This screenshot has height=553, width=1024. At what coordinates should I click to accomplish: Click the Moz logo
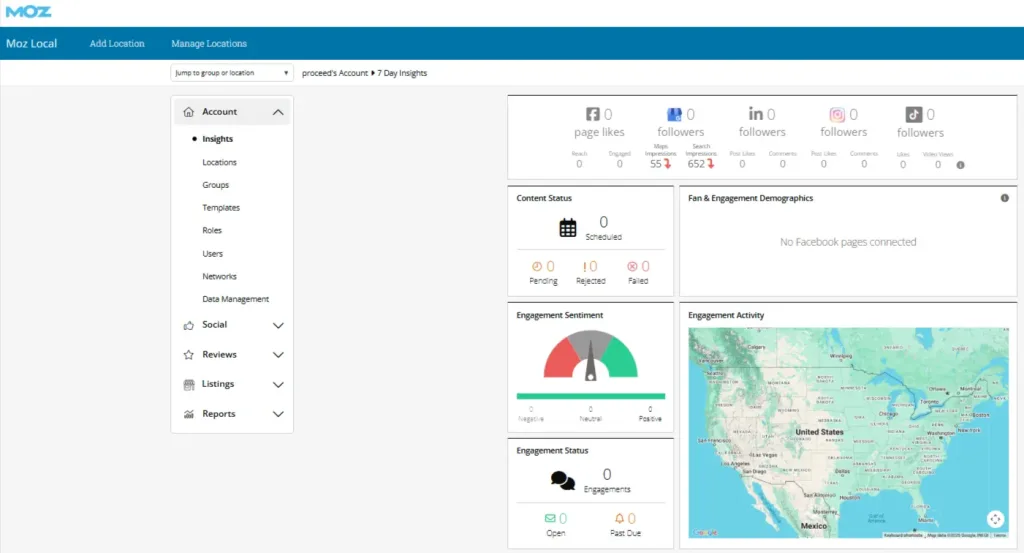[28, 12]
